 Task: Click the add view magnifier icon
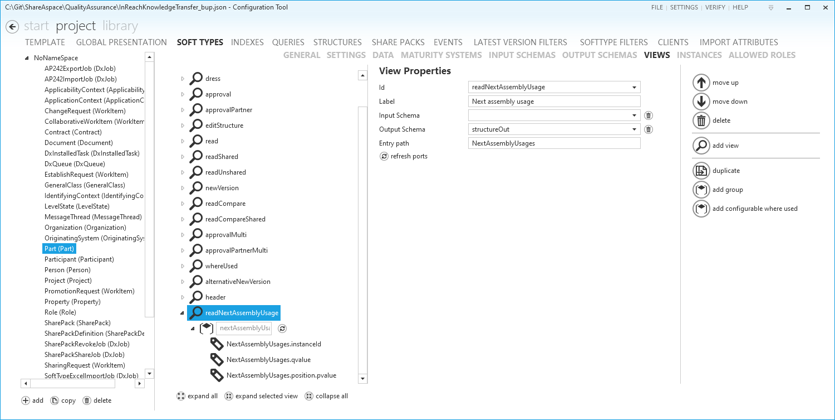click(701, 145)
